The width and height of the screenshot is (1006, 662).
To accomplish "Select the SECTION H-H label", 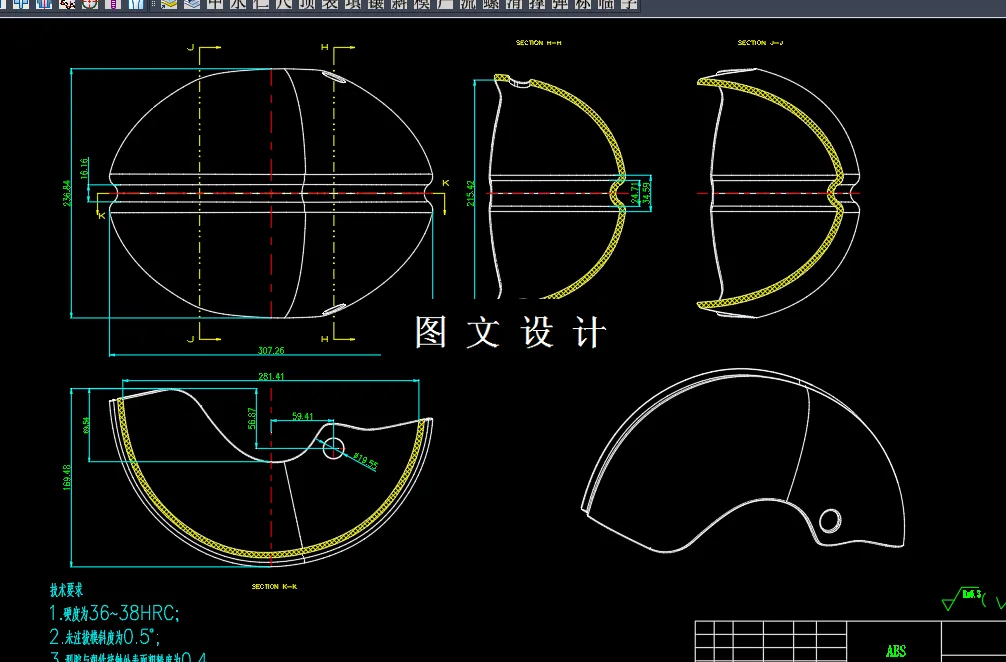I will (x=538, y=43).
